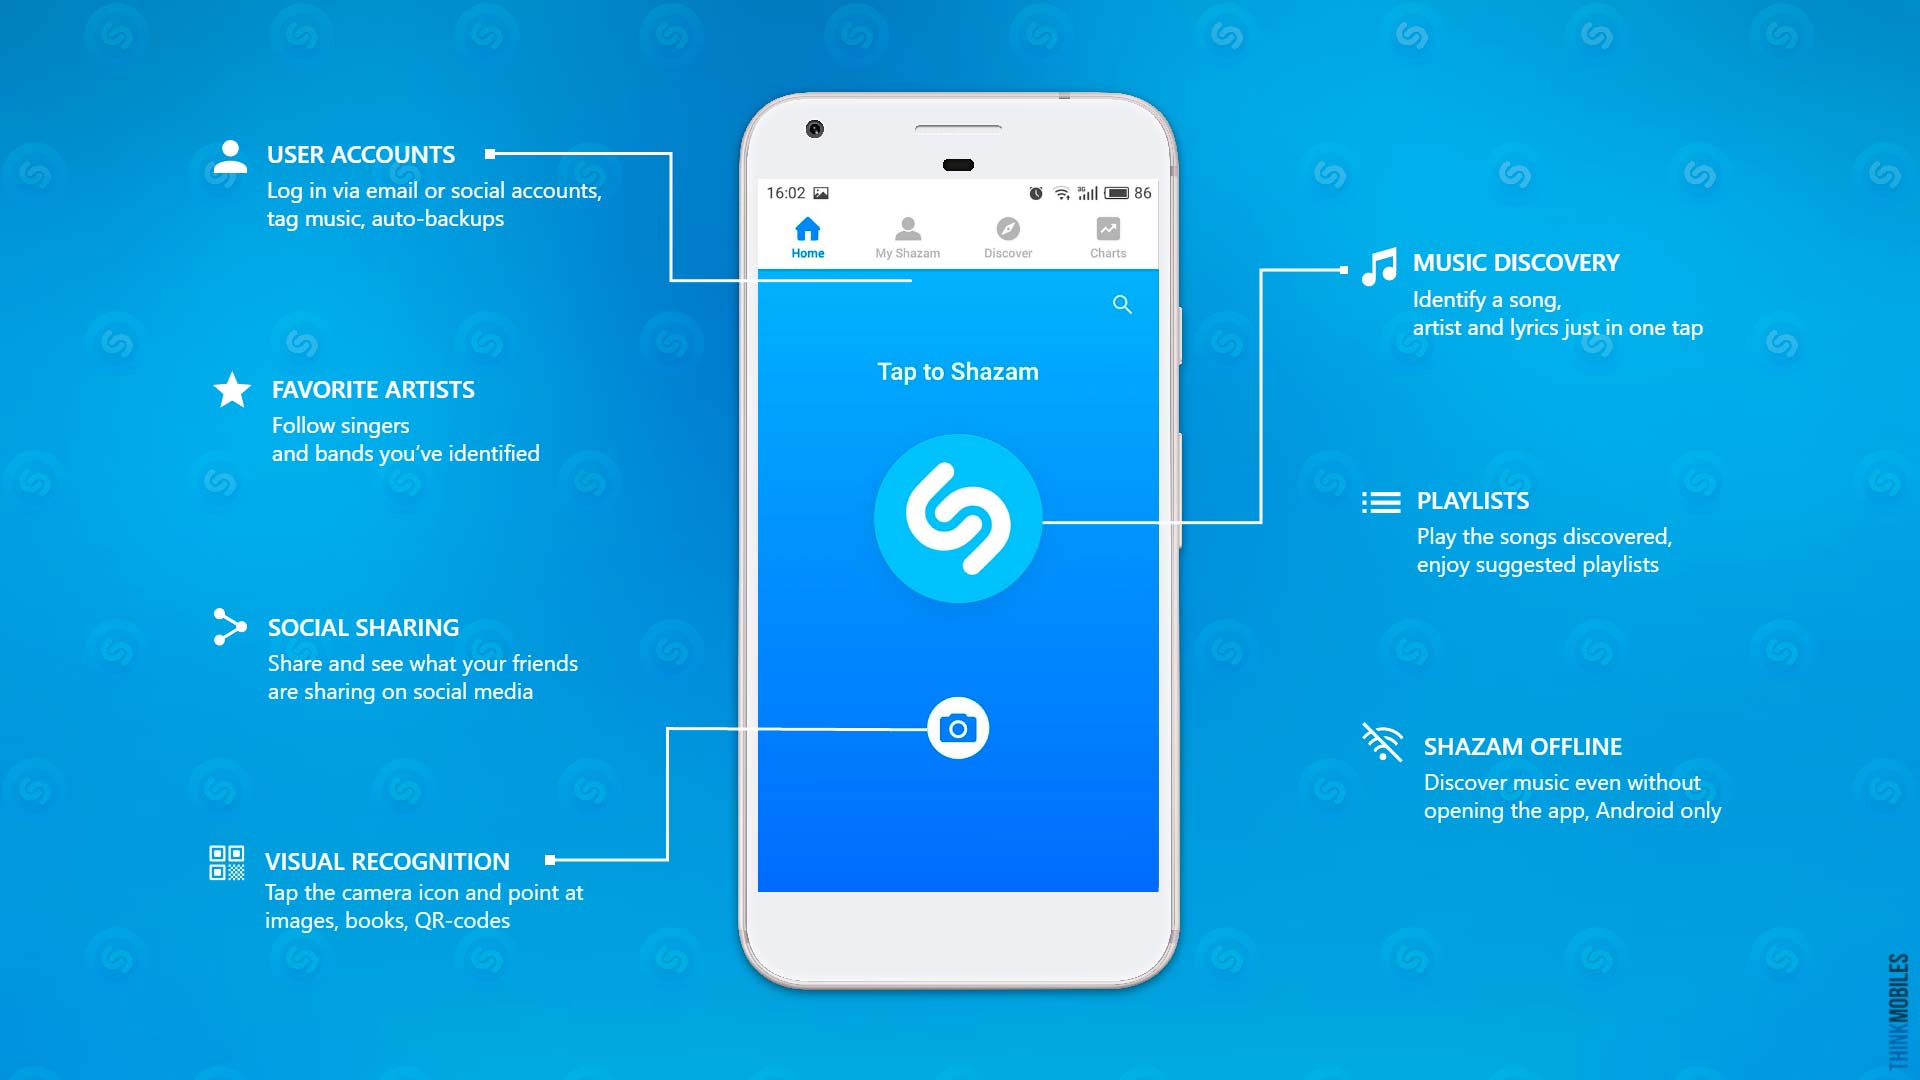Viewport: 1920px width, 1080px height.
Task: Toggle Social Sharing on or off
Action: coord(227,630)
